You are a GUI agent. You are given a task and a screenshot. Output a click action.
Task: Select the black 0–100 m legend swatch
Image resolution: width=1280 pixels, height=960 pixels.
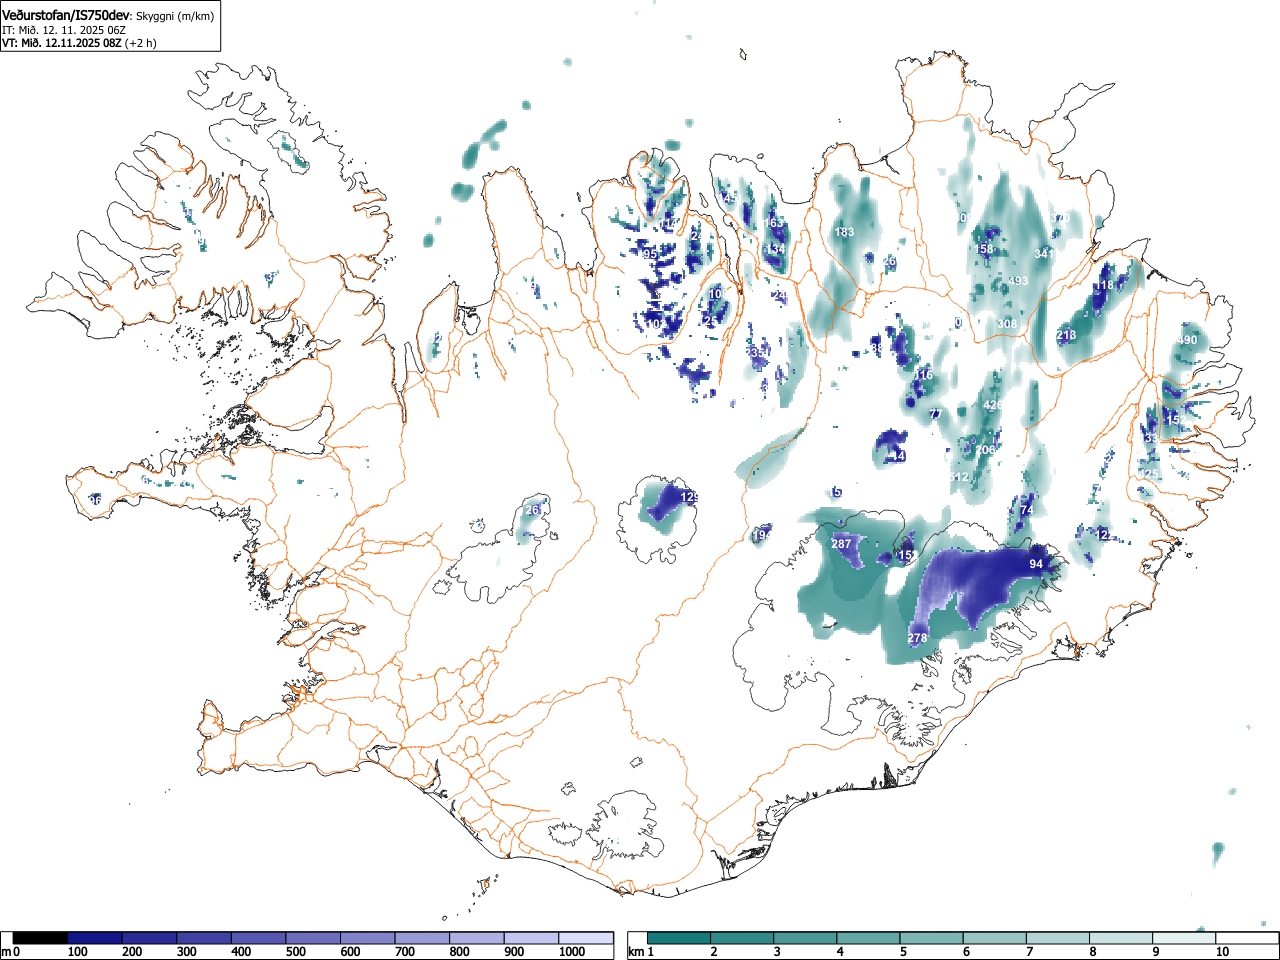41,938
